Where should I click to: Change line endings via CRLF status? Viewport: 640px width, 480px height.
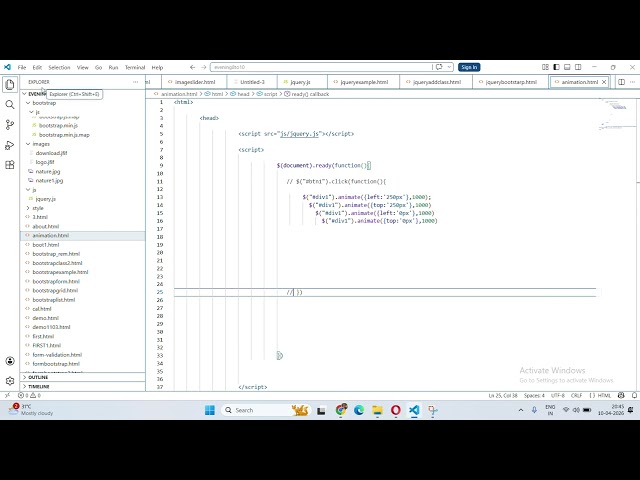[x=576, y=396]
